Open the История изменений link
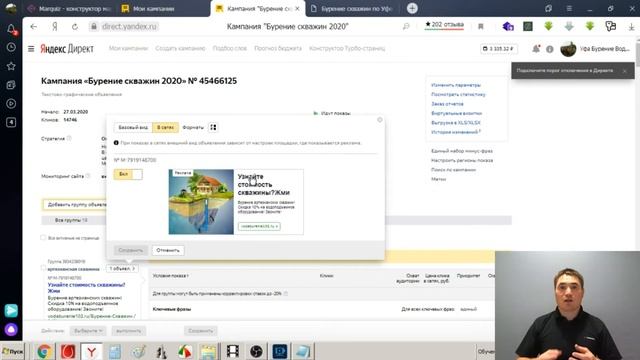The width and height of the screenshot is (640, 360). pyautogui.click(x=455, y=132)
